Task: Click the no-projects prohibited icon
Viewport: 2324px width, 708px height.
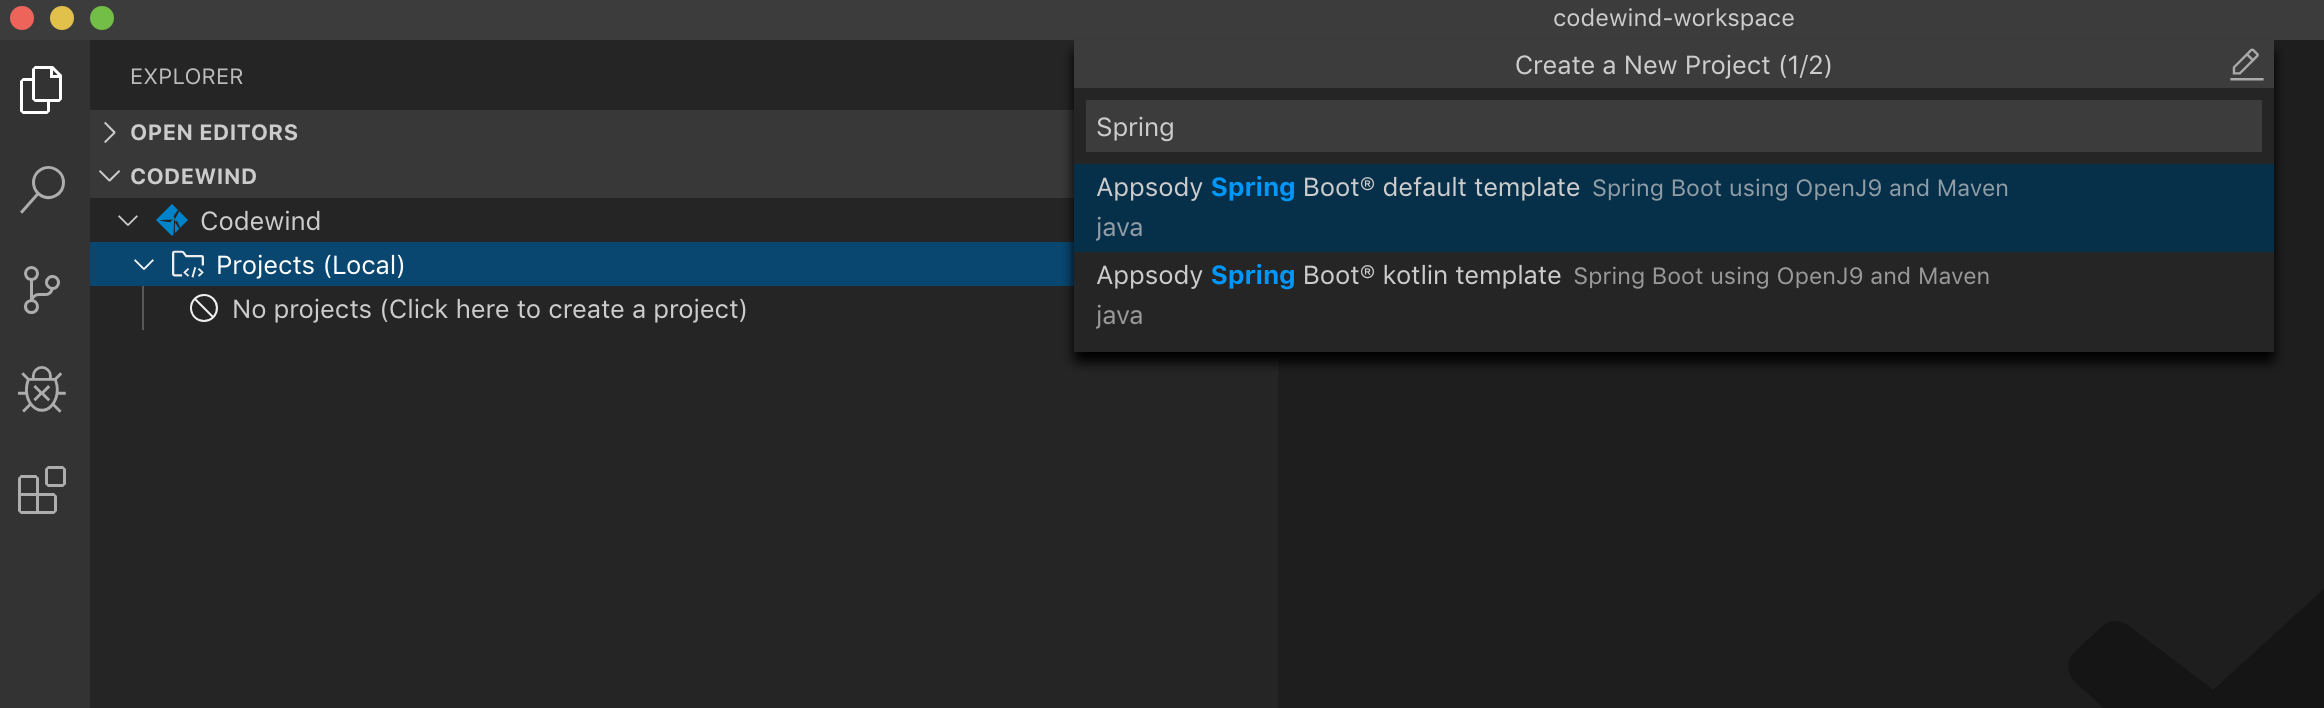Action: click(x=204, y=309)
